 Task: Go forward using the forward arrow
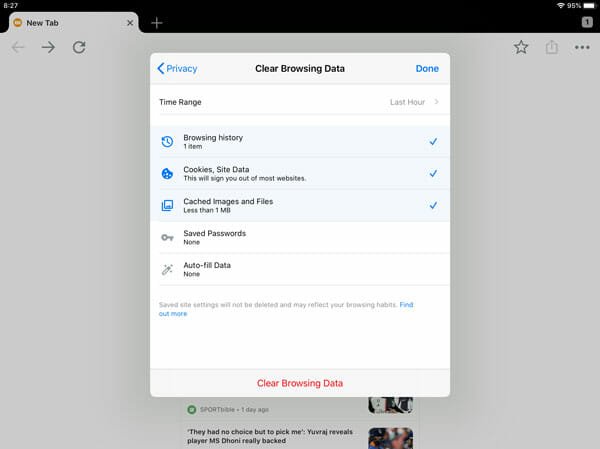coord(48,47)
